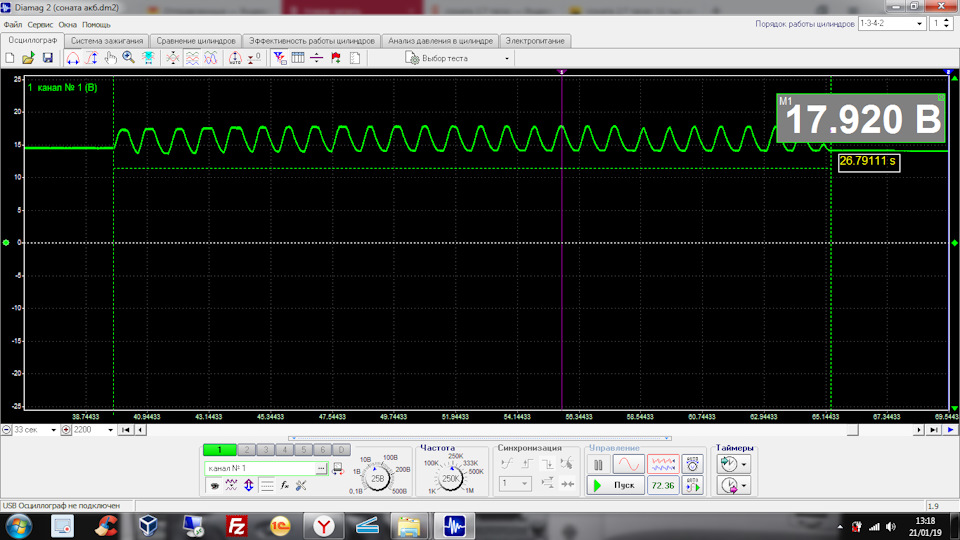The width and height of the screenshot is (960, 540).
Task: Click the fx math function icon
Action: 284,485
